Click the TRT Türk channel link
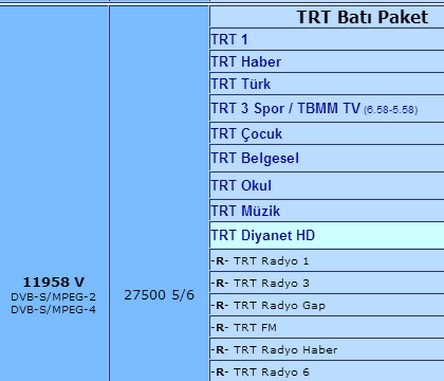 pyautogui.click(x=241, y=84)
